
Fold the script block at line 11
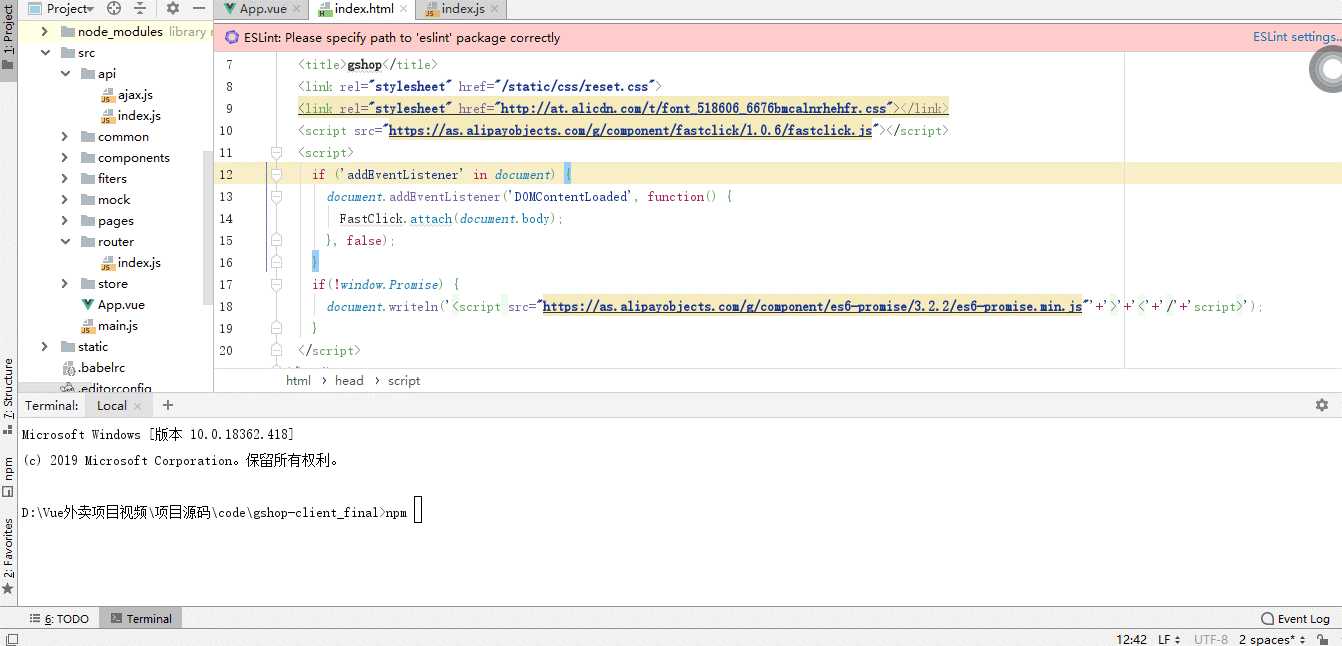click(276, 153)
